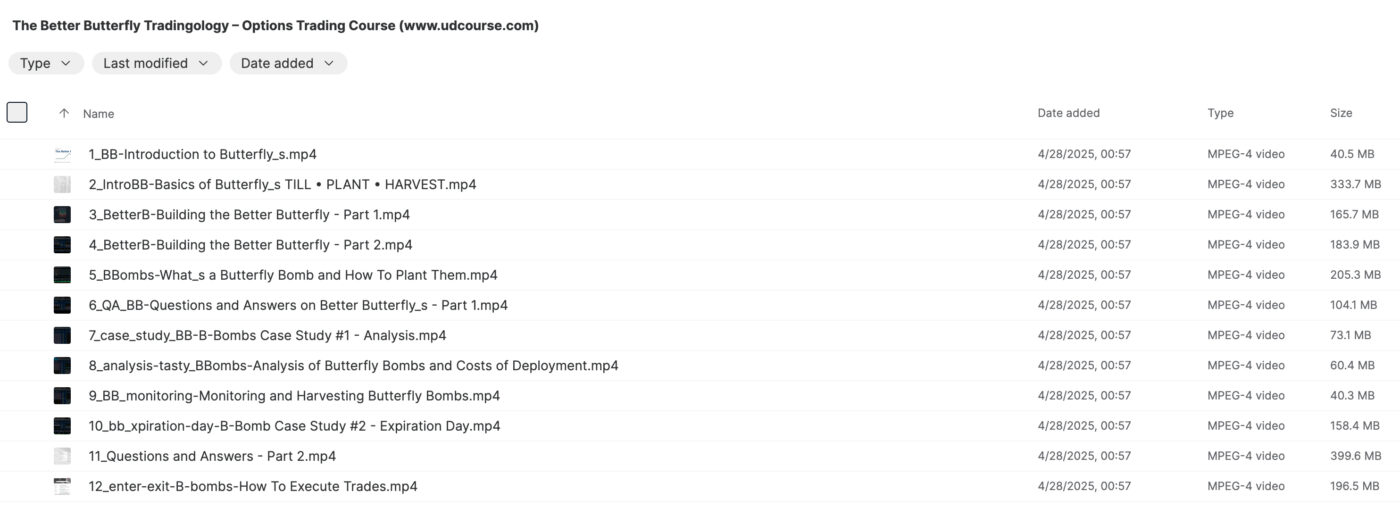The image size is (1400, 516).
Task: Expand the Last modified filter dropdown
Action: 156,63
